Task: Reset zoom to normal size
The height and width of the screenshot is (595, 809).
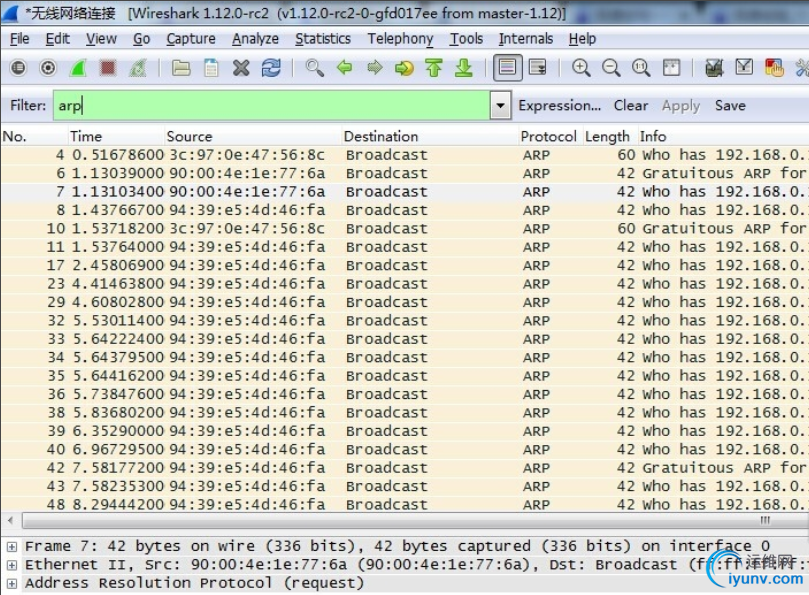Action: (x=641, y=68)
